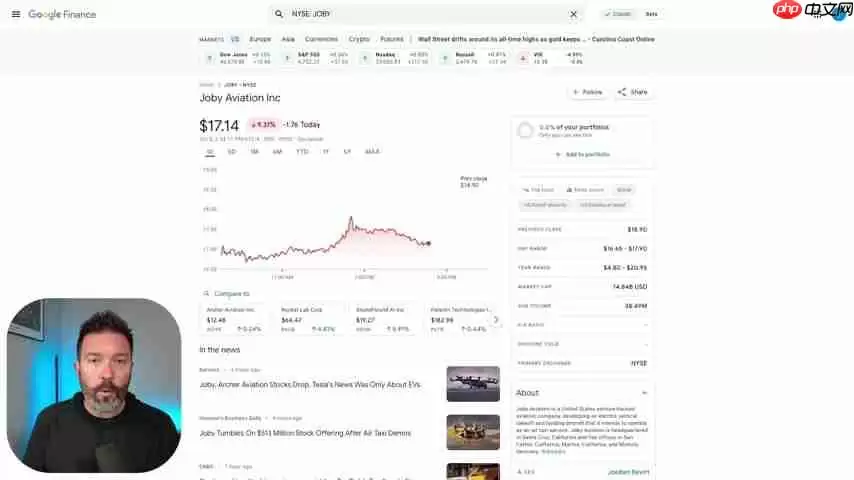854x480 pixels.
Task: Focus the NYSE: JOBY search field
Action: coord(425,14)
